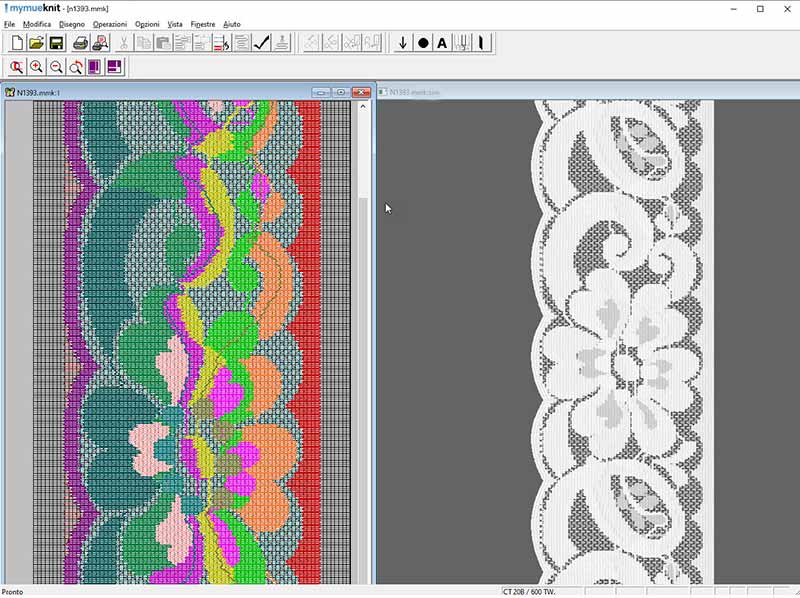The width and height of the screenshot is (800, 598).
Task: Save the pattern with the floppy disk icon
Action: tap(56, 43)
